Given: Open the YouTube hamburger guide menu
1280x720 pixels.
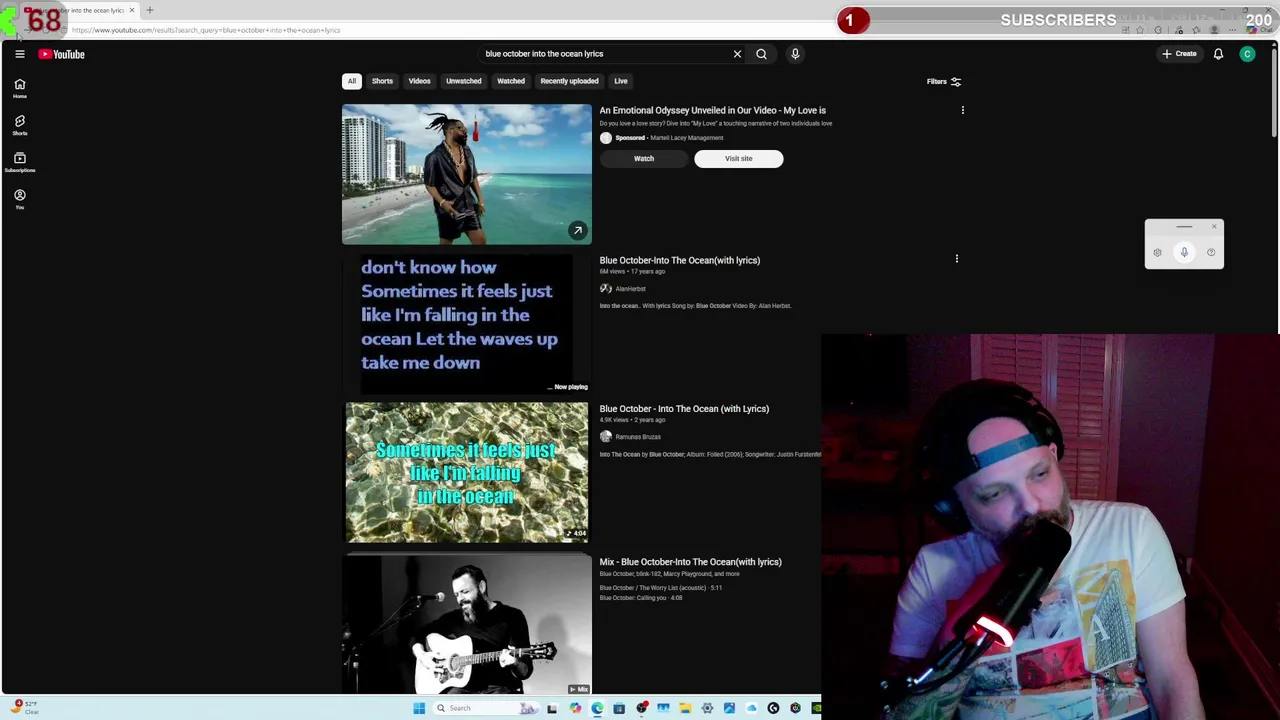Looking at the screenshot, I should 19,54.
